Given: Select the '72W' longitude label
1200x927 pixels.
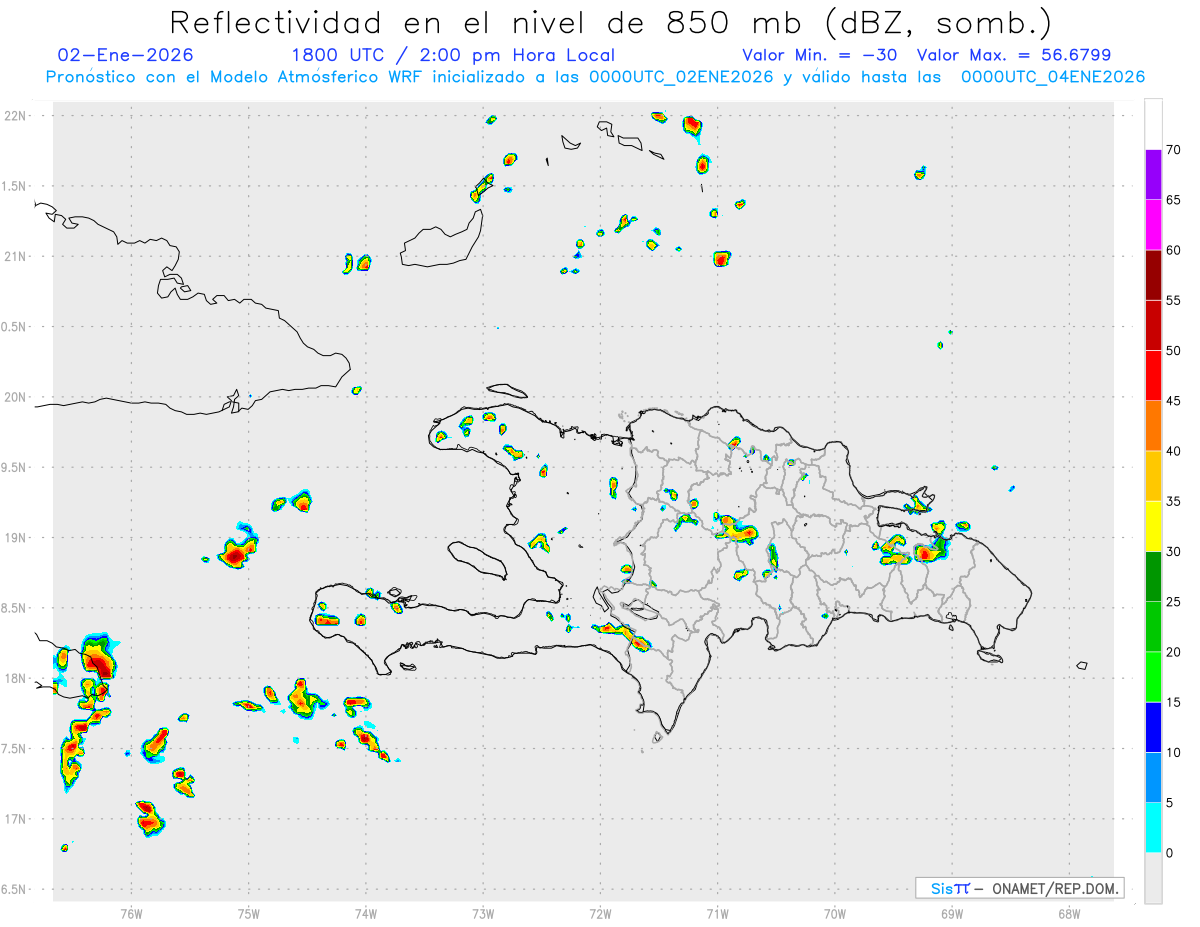Looking at the screenshot, I should tap(600, 914).
